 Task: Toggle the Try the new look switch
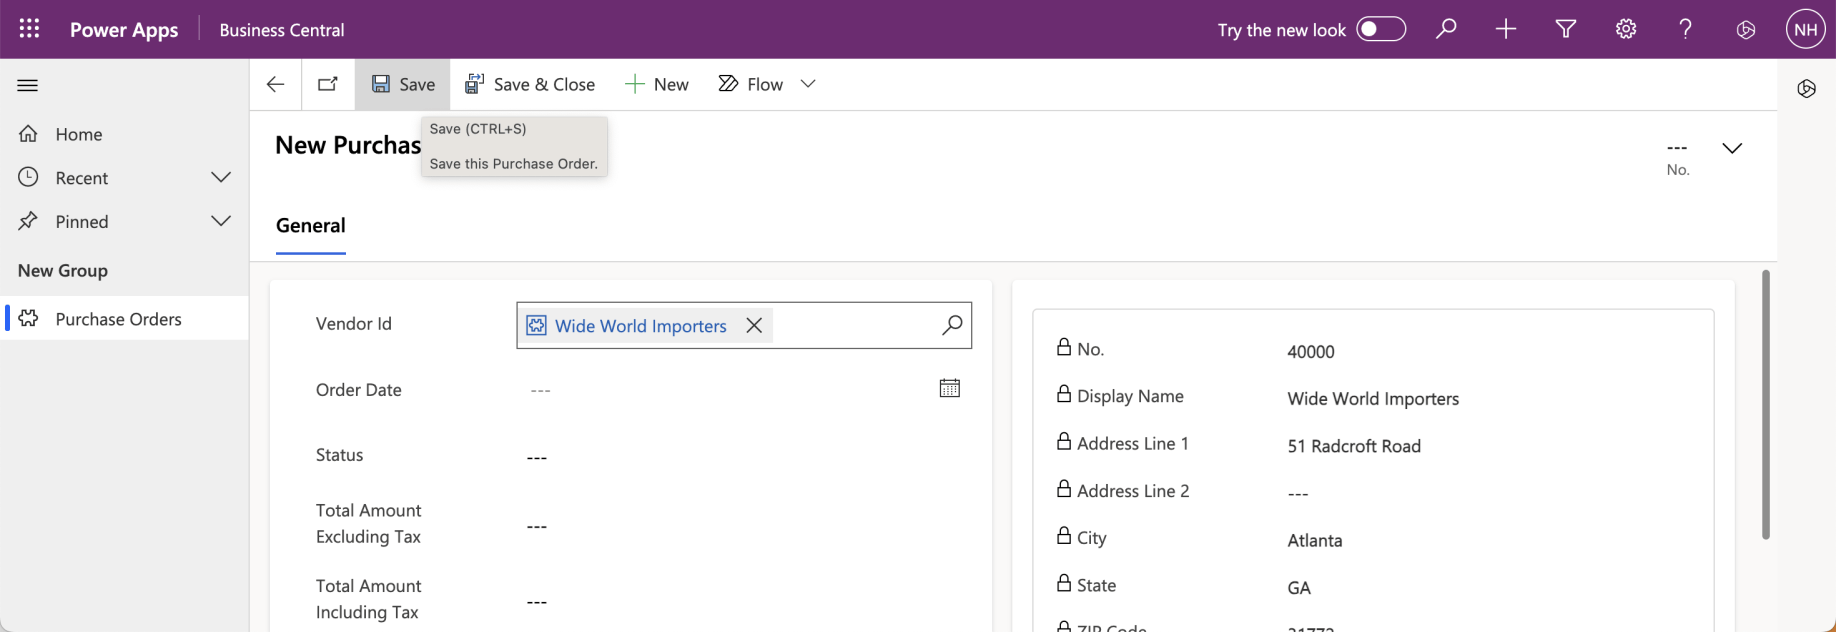click(x=1381, y=29)
